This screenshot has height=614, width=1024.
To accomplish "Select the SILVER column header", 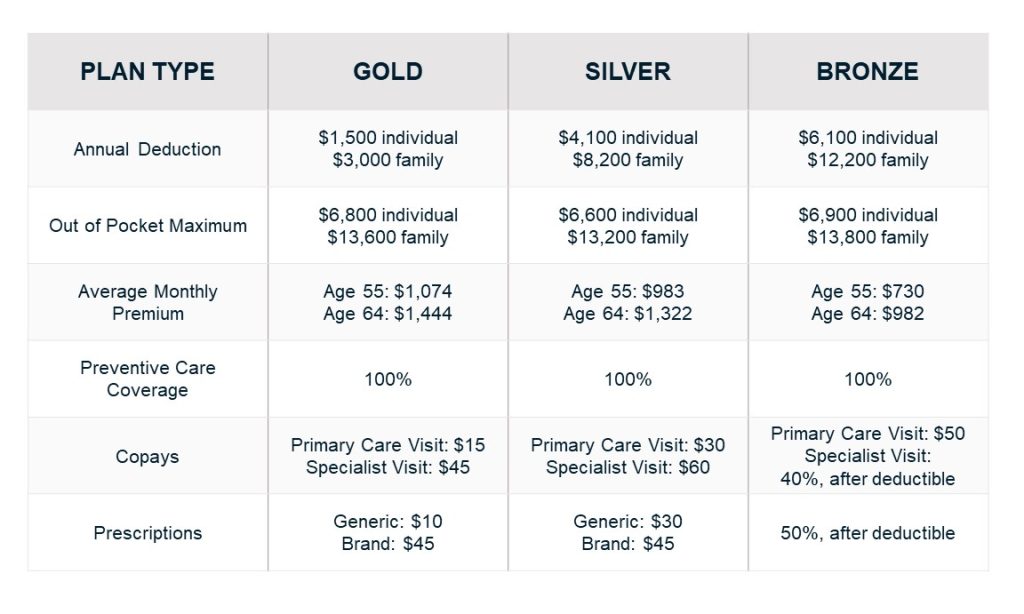I will (x=628, y=71).
